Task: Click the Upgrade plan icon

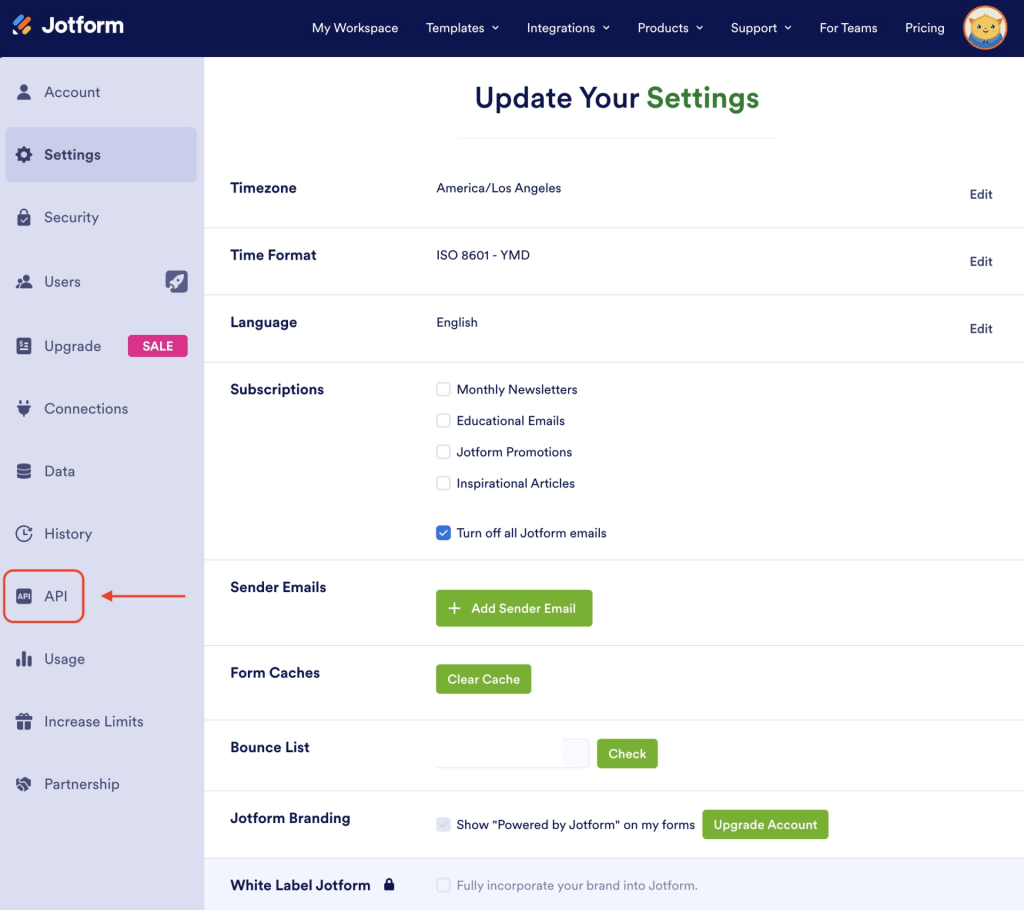Action: tap(24, 346)
